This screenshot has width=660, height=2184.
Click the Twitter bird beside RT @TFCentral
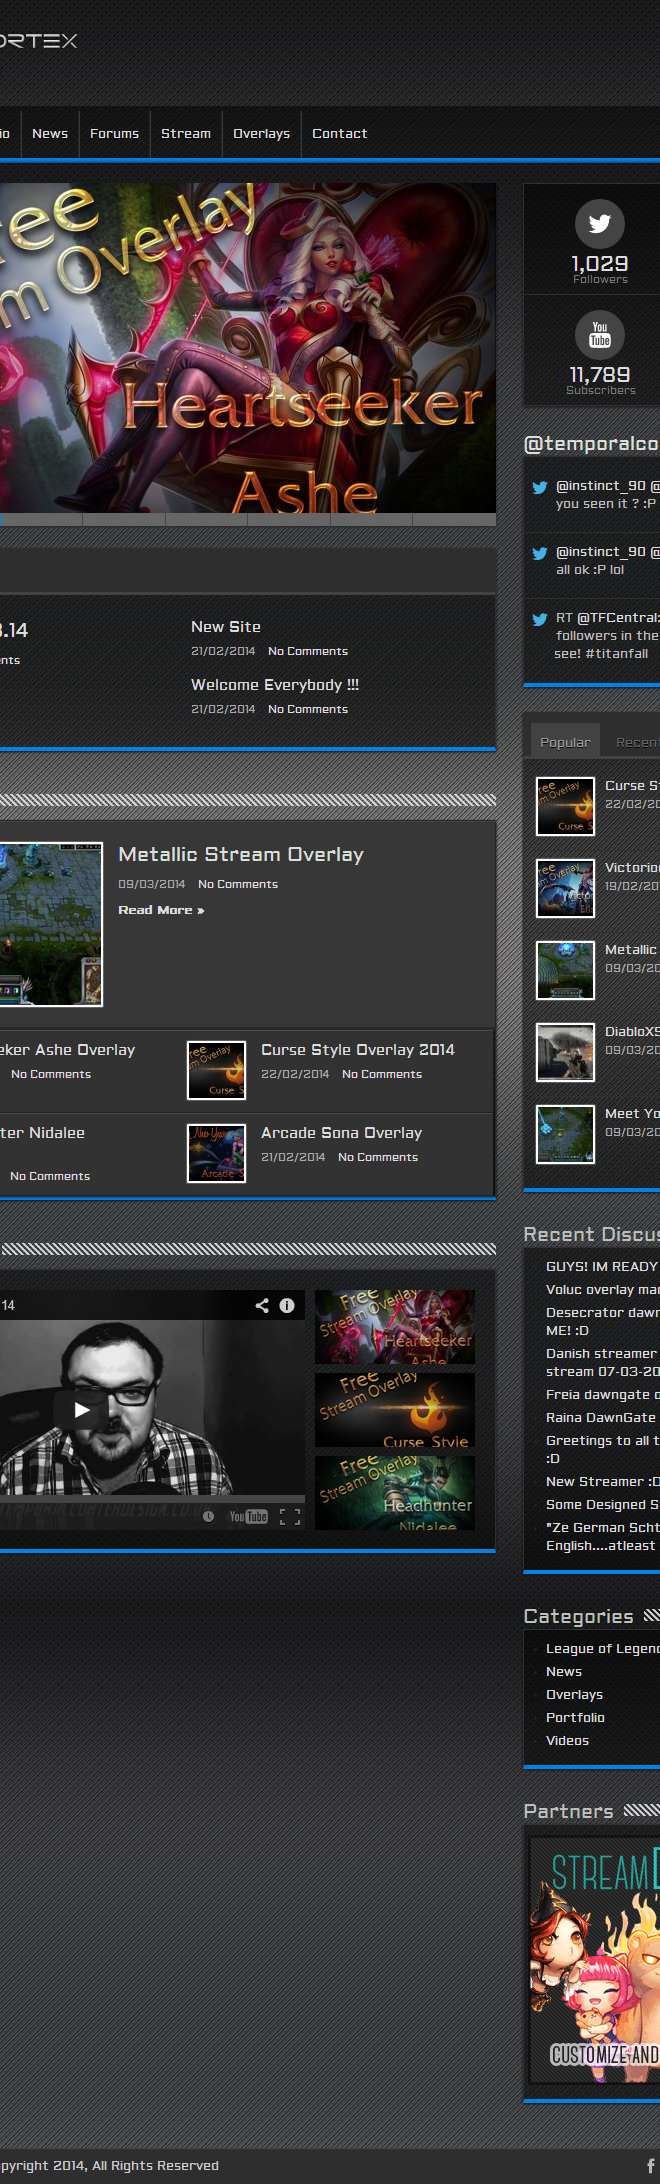pyautogui.click(x=540, y=619)
